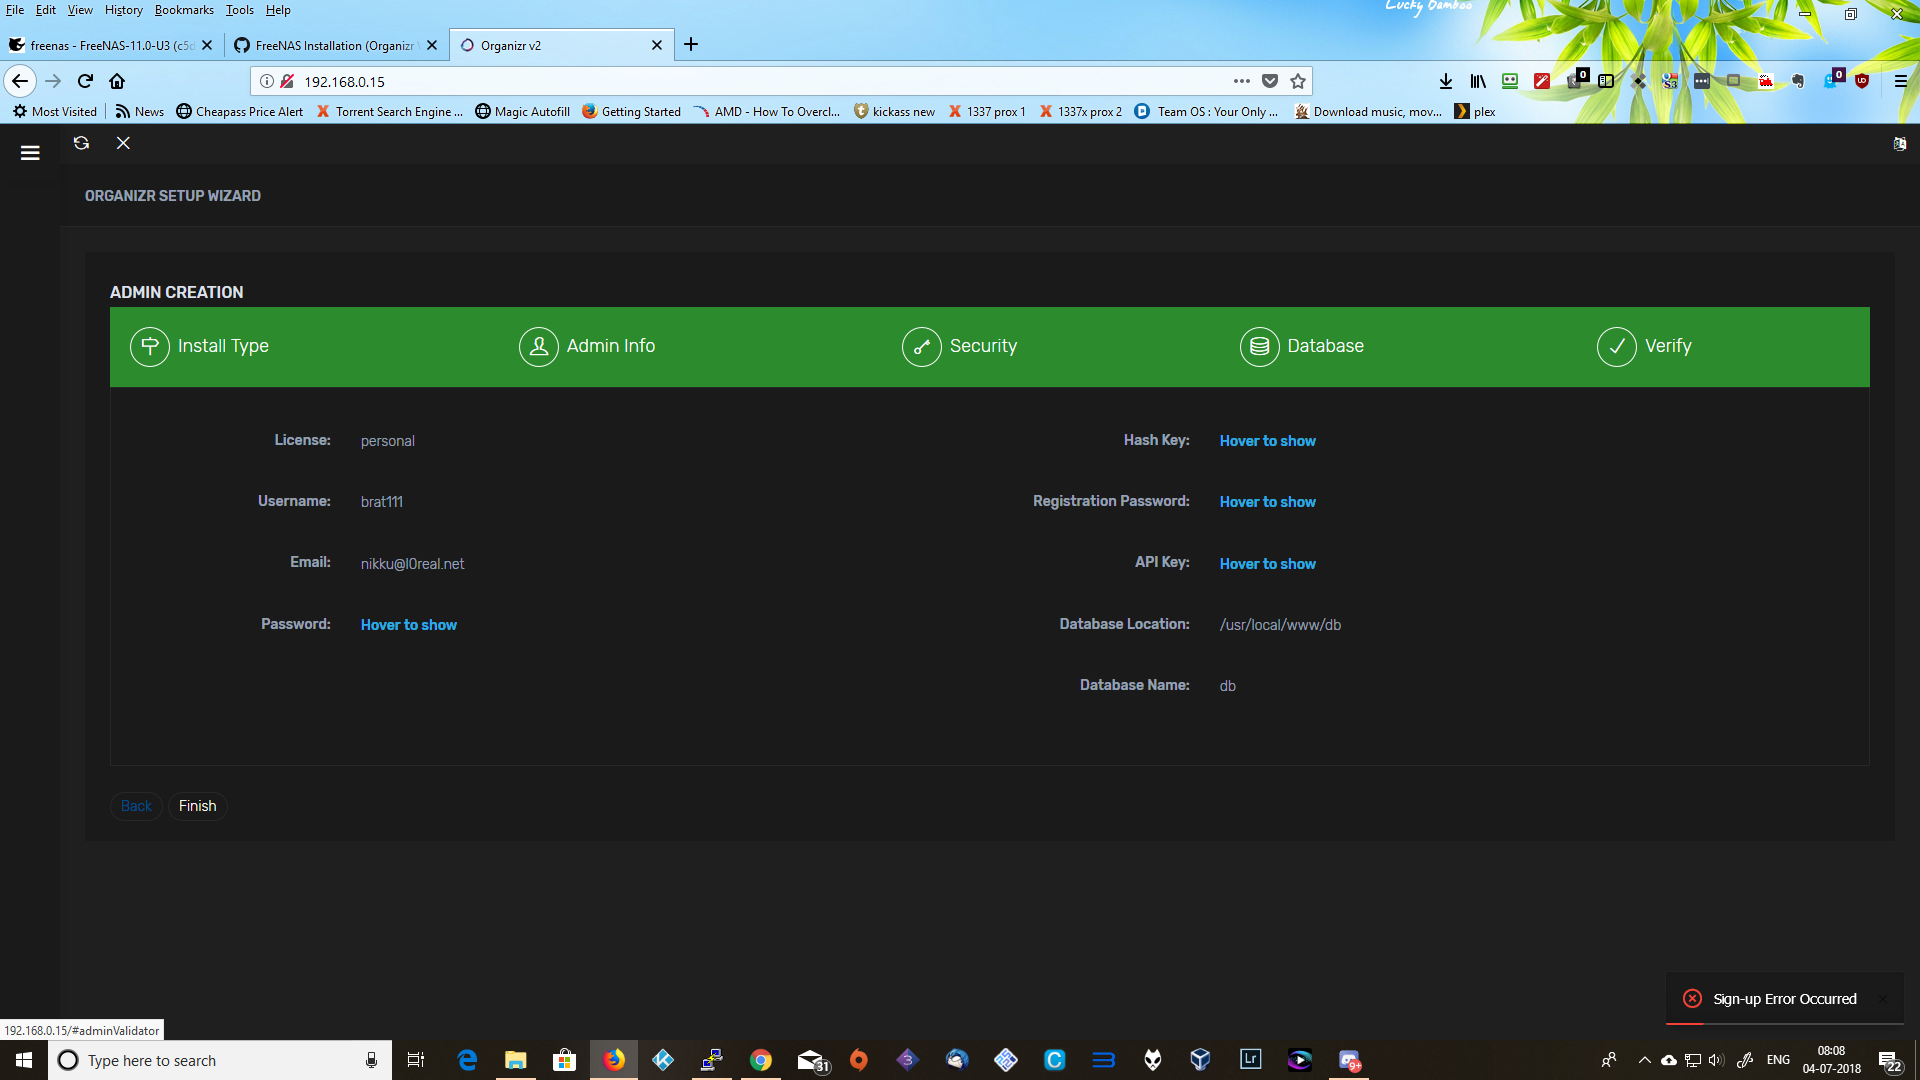Click the Organizr refresh tab icon
Viewport: 1920px width, 1080px height.
point(82,143)
